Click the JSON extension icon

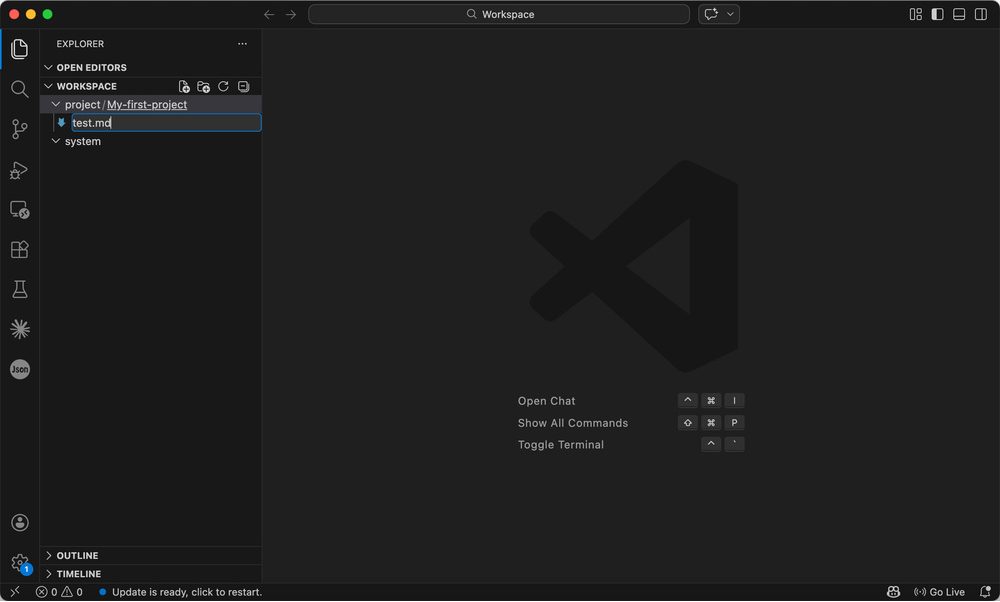[x=19, y=369]
